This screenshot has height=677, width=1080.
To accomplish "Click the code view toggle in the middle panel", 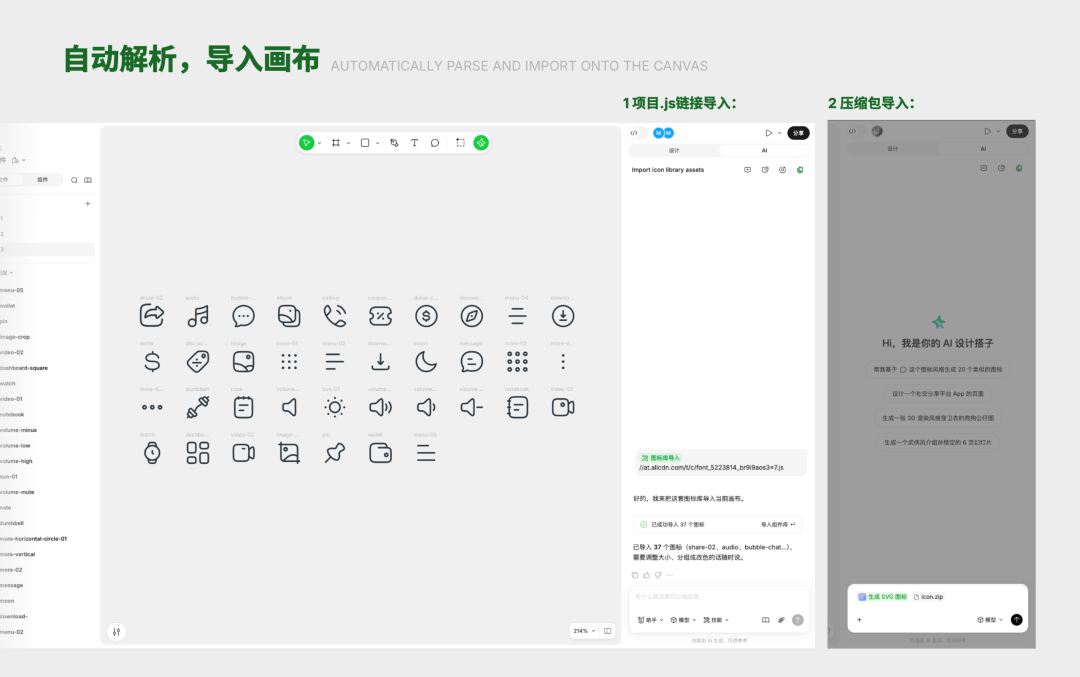I will [634, 133].
